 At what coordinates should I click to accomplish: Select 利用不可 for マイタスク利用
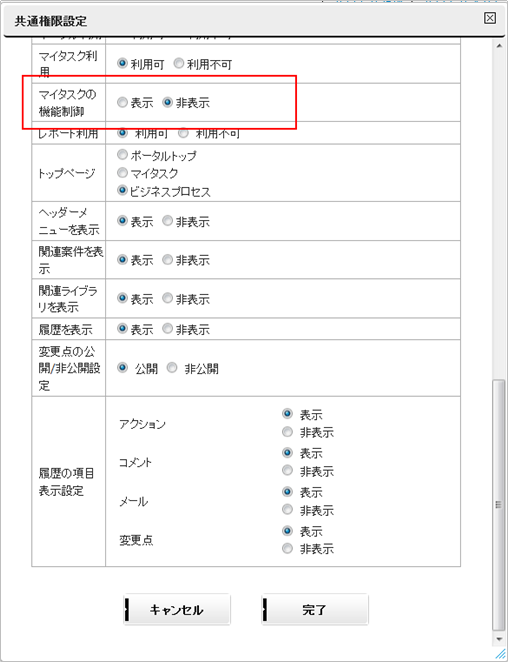click(x=179, y=64)
